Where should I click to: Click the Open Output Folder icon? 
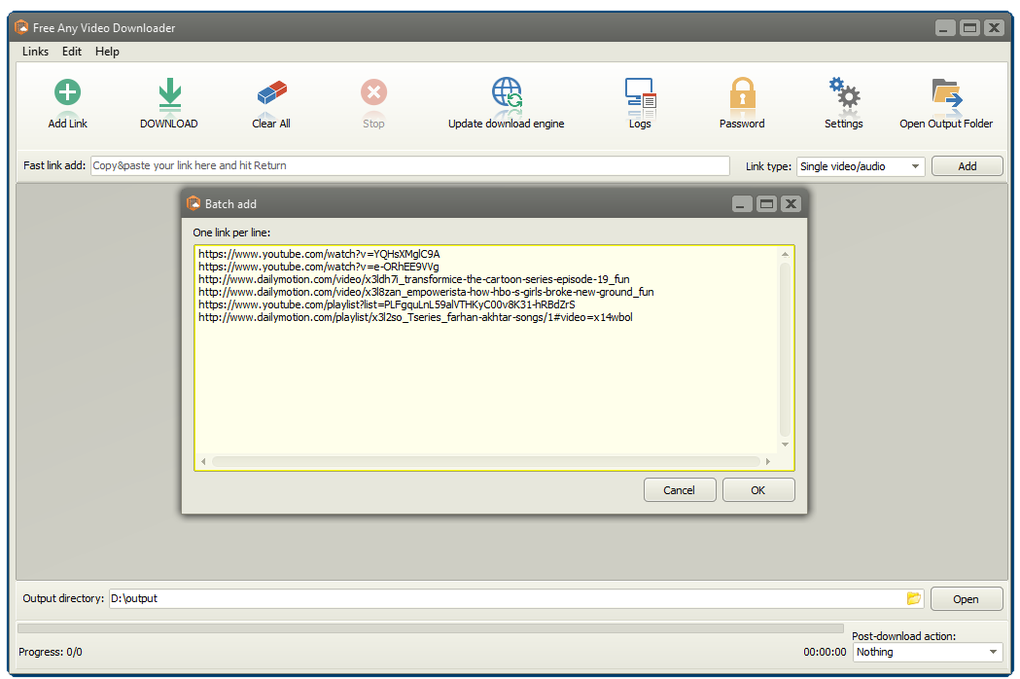click(x=946, y=93)
